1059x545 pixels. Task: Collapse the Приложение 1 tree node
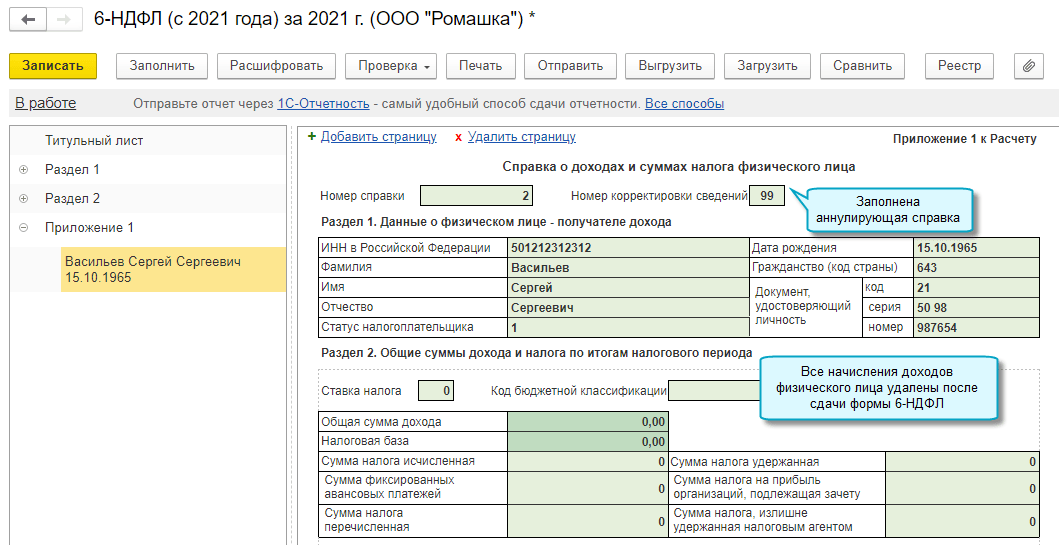(23, 228)
